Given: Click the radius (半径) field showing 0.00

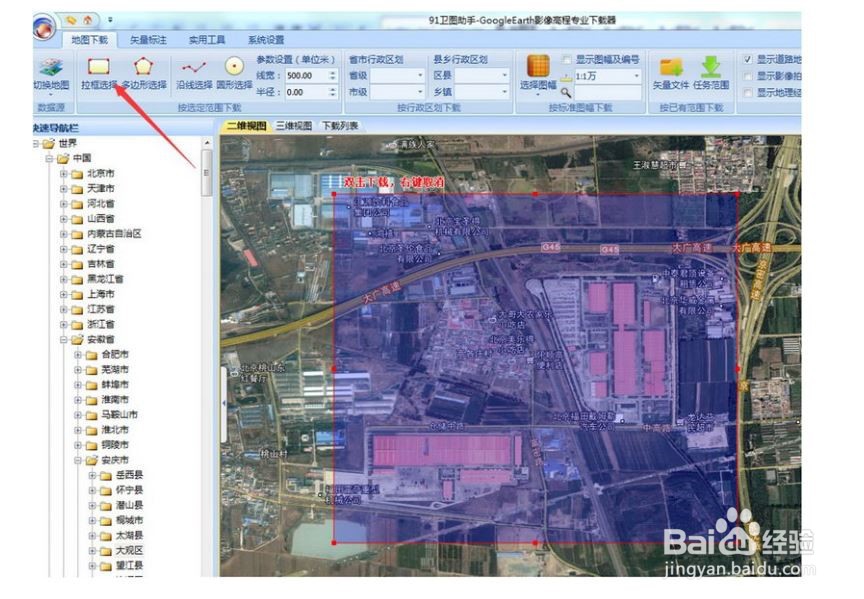Looking at the screenshot, I should [306, 92].
